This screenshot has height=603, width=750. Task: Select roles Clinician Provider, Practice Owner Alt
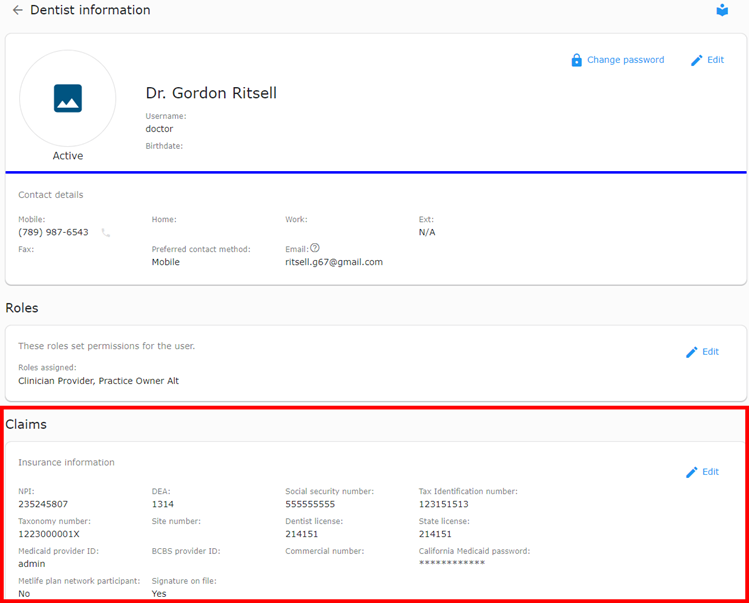99,381
